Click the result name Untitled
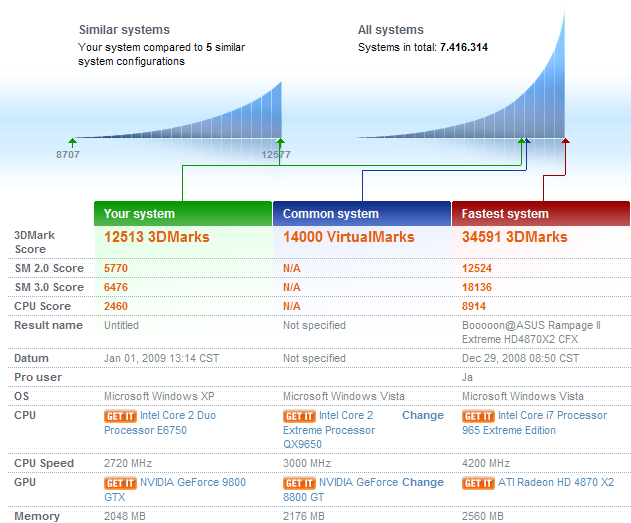 [x=121, y=325]
